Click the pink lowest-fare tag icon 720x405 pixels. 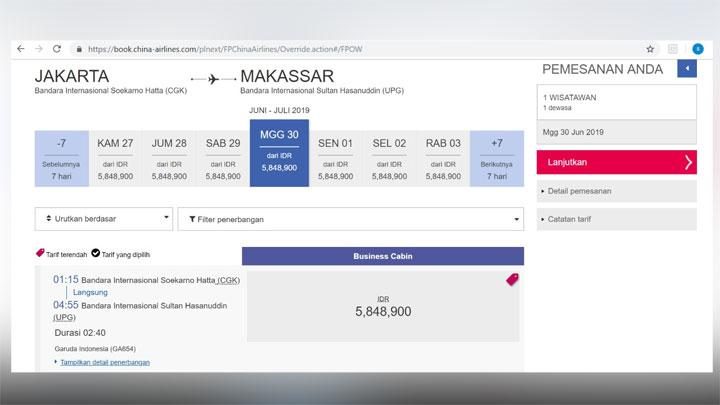click(x=512, y=280)
